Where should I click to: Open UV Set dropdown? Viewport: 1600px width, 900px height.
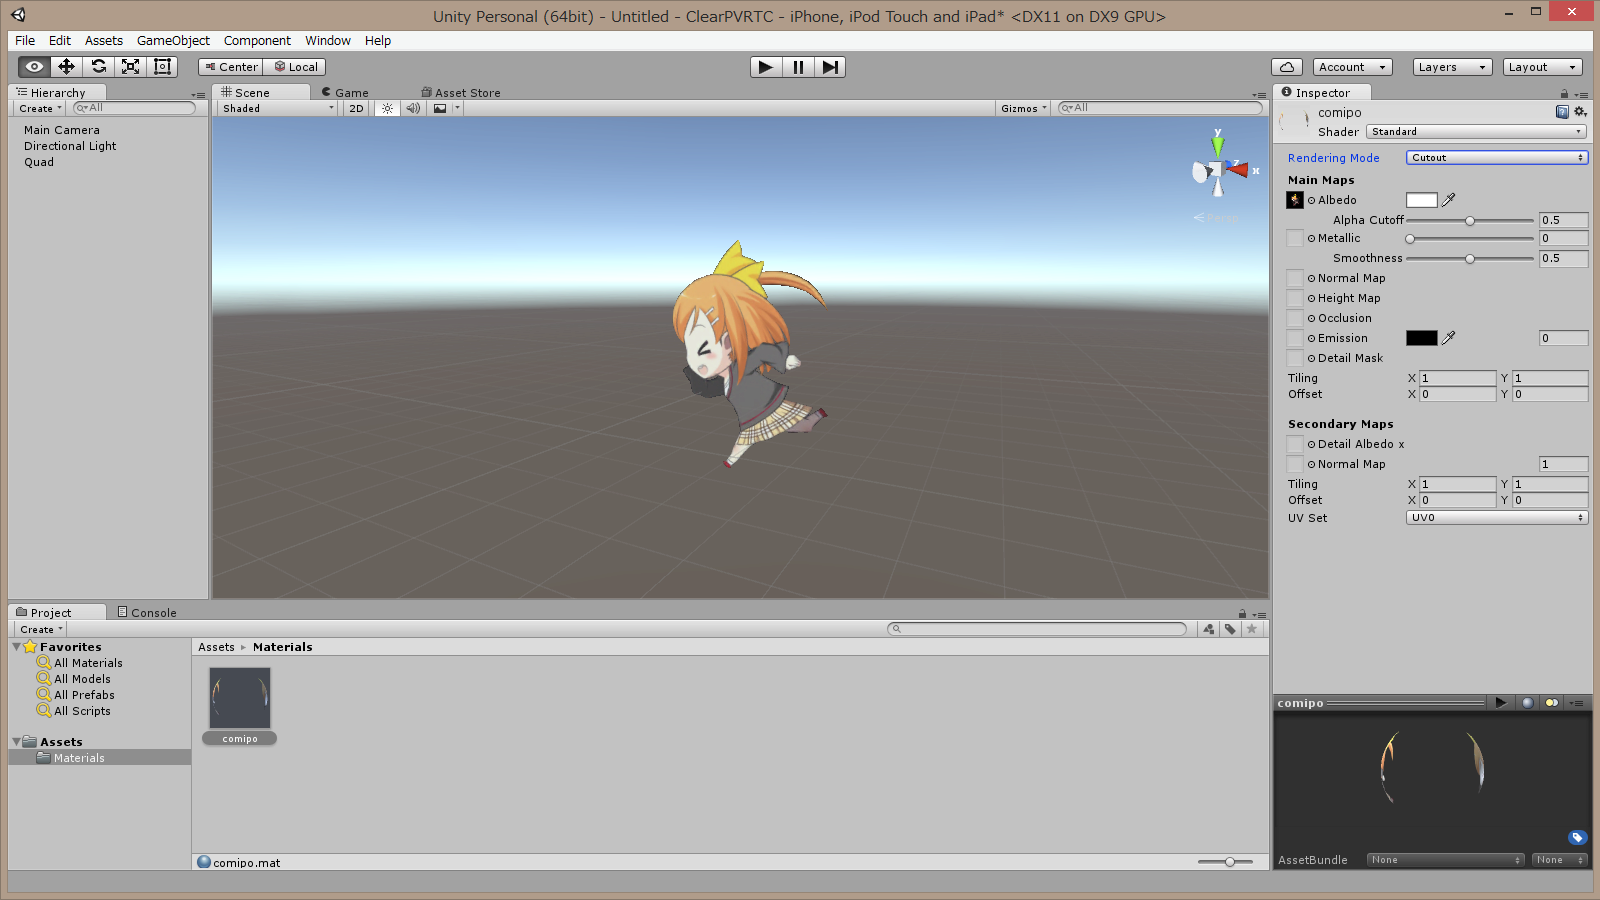[1497, 517]
